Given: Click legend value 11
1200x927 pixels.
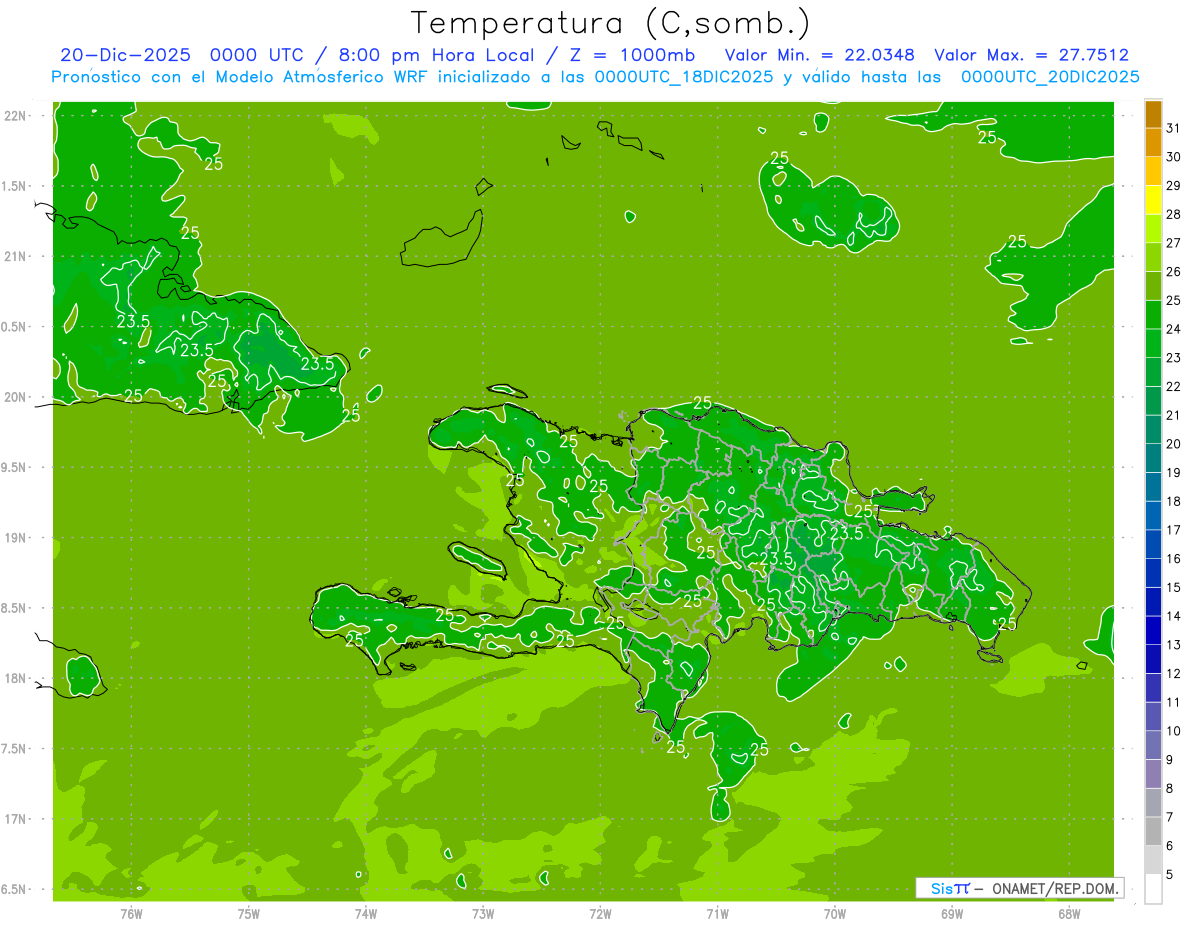Looking at the screenshot, I should (1173, 702).
